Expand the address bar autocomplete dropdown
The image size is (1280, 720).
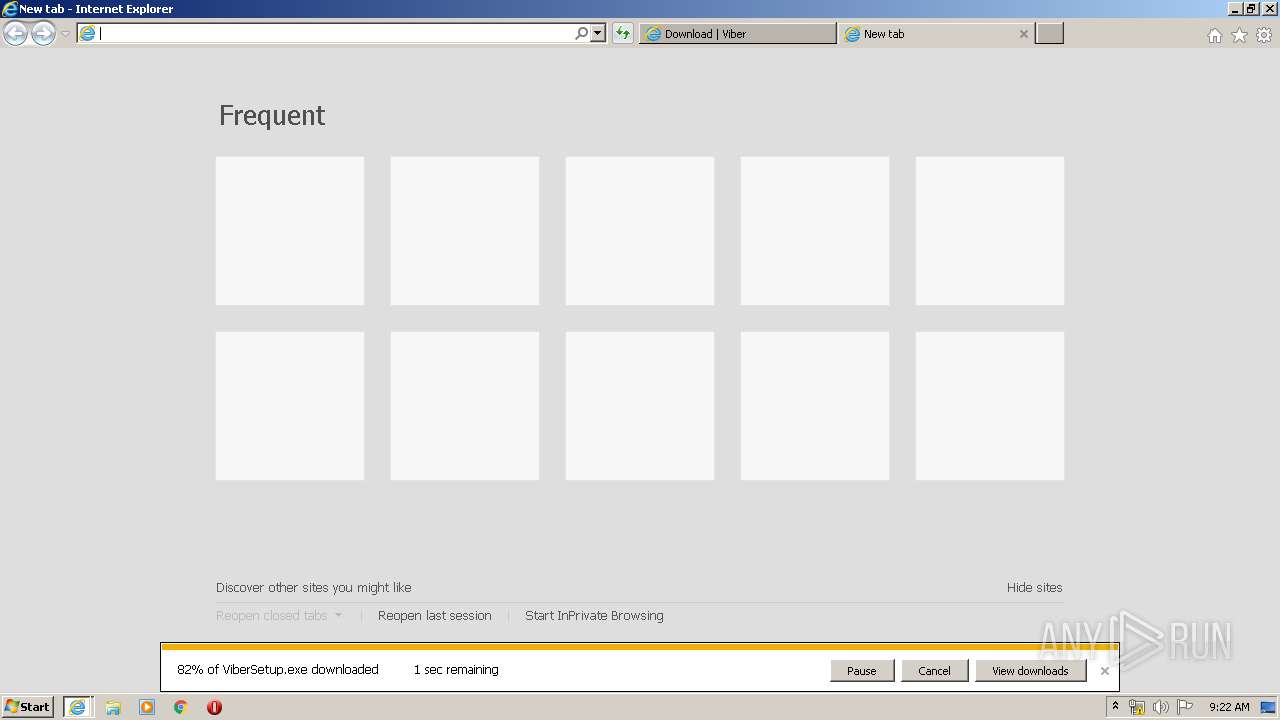(598, 33)
